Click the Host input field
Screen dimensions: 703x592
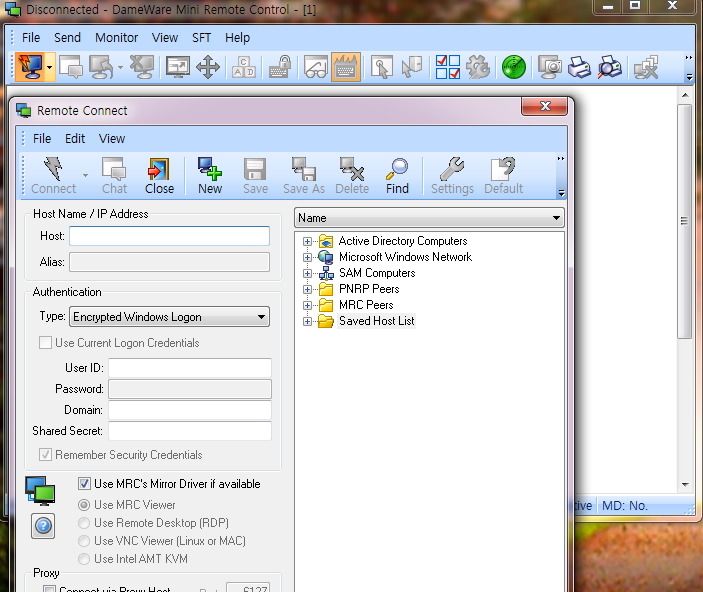pos(169,236)
